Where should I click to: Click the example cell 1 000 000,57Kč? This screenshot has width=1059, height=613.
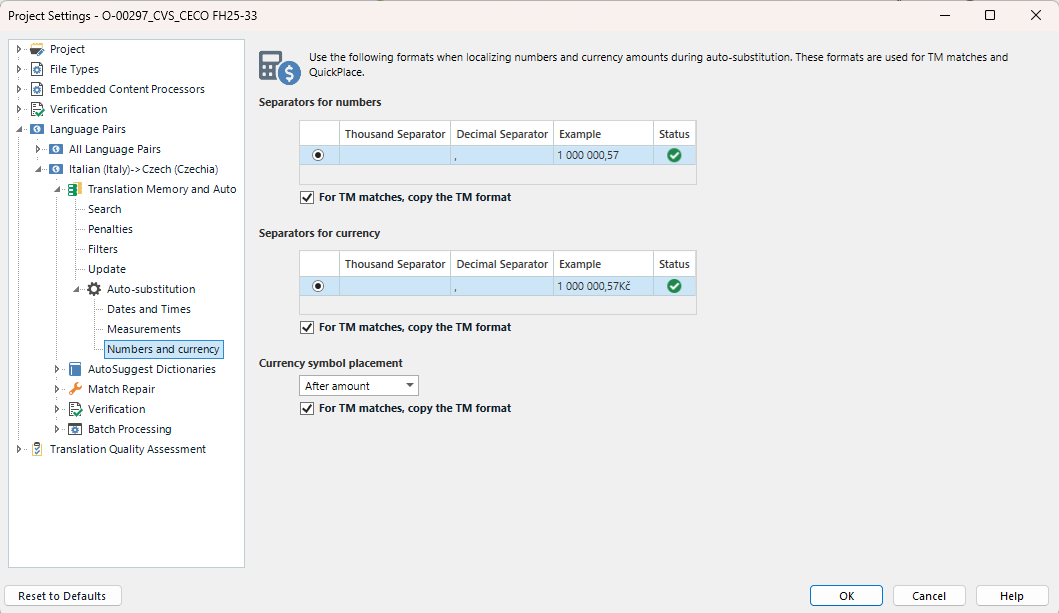coord(603,286)
